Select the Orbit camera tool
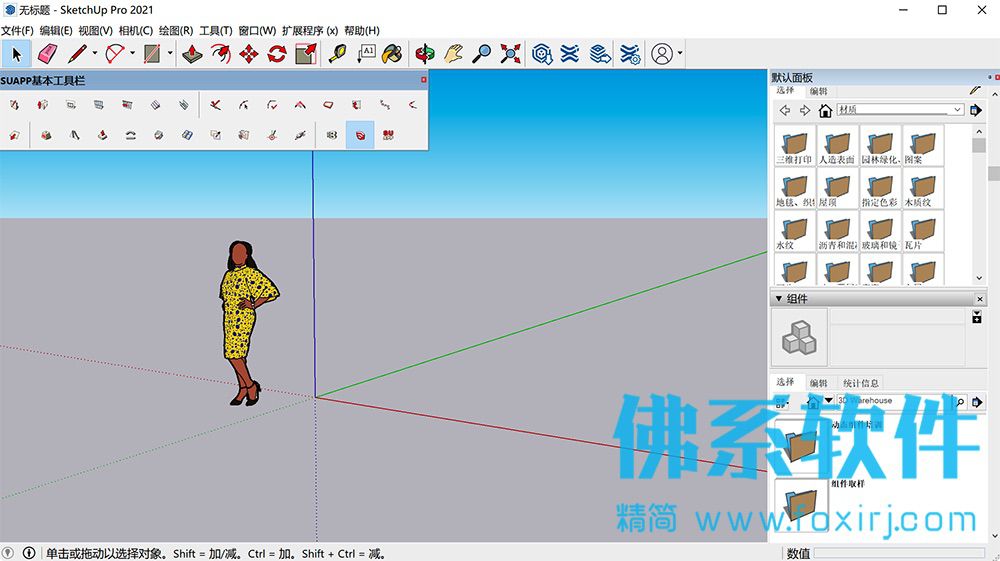 click(425, 54)
